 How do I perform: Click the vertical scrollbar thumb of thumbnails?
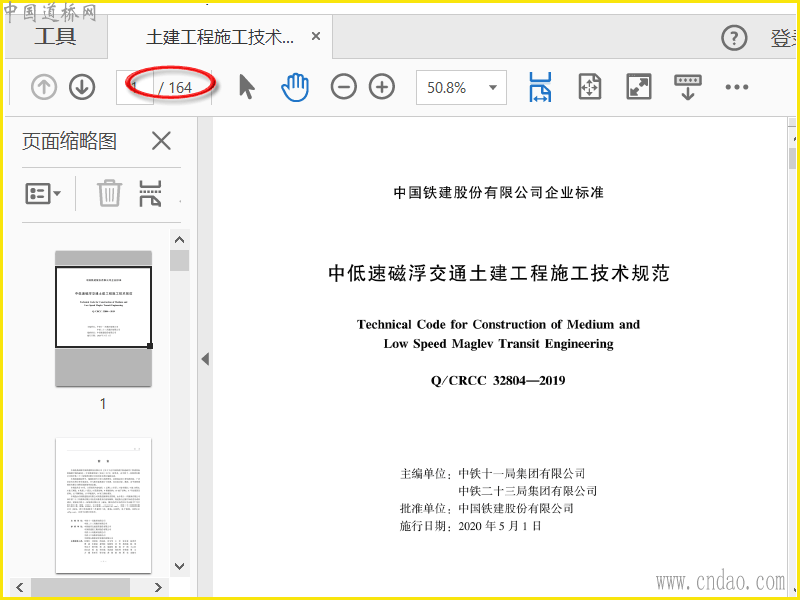pyautogui.click(x=180, y=260)
